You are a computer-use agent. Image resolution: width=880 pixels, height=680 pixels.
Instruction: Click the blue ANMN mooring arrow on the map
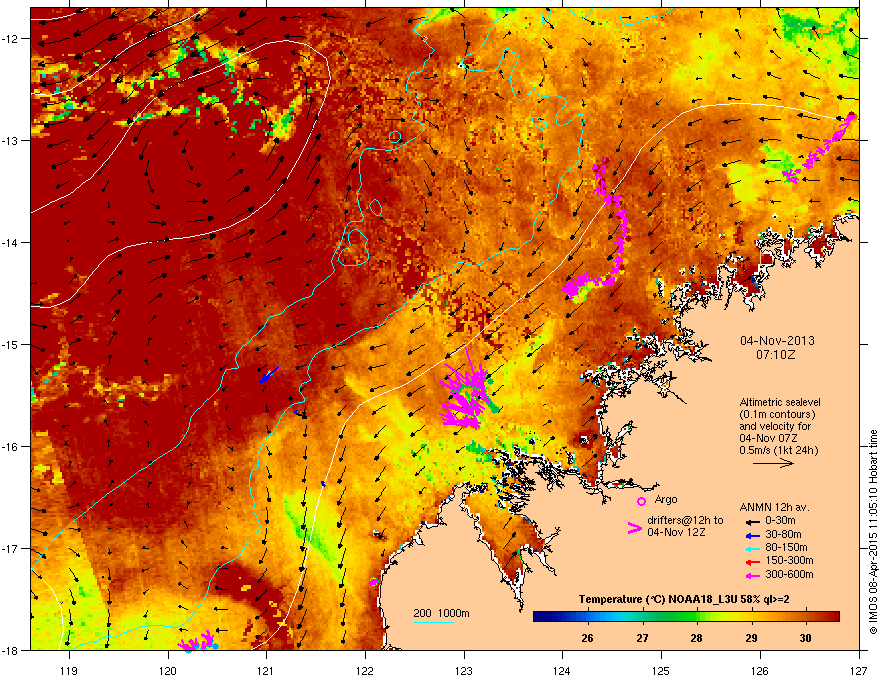tap(268, 375)
